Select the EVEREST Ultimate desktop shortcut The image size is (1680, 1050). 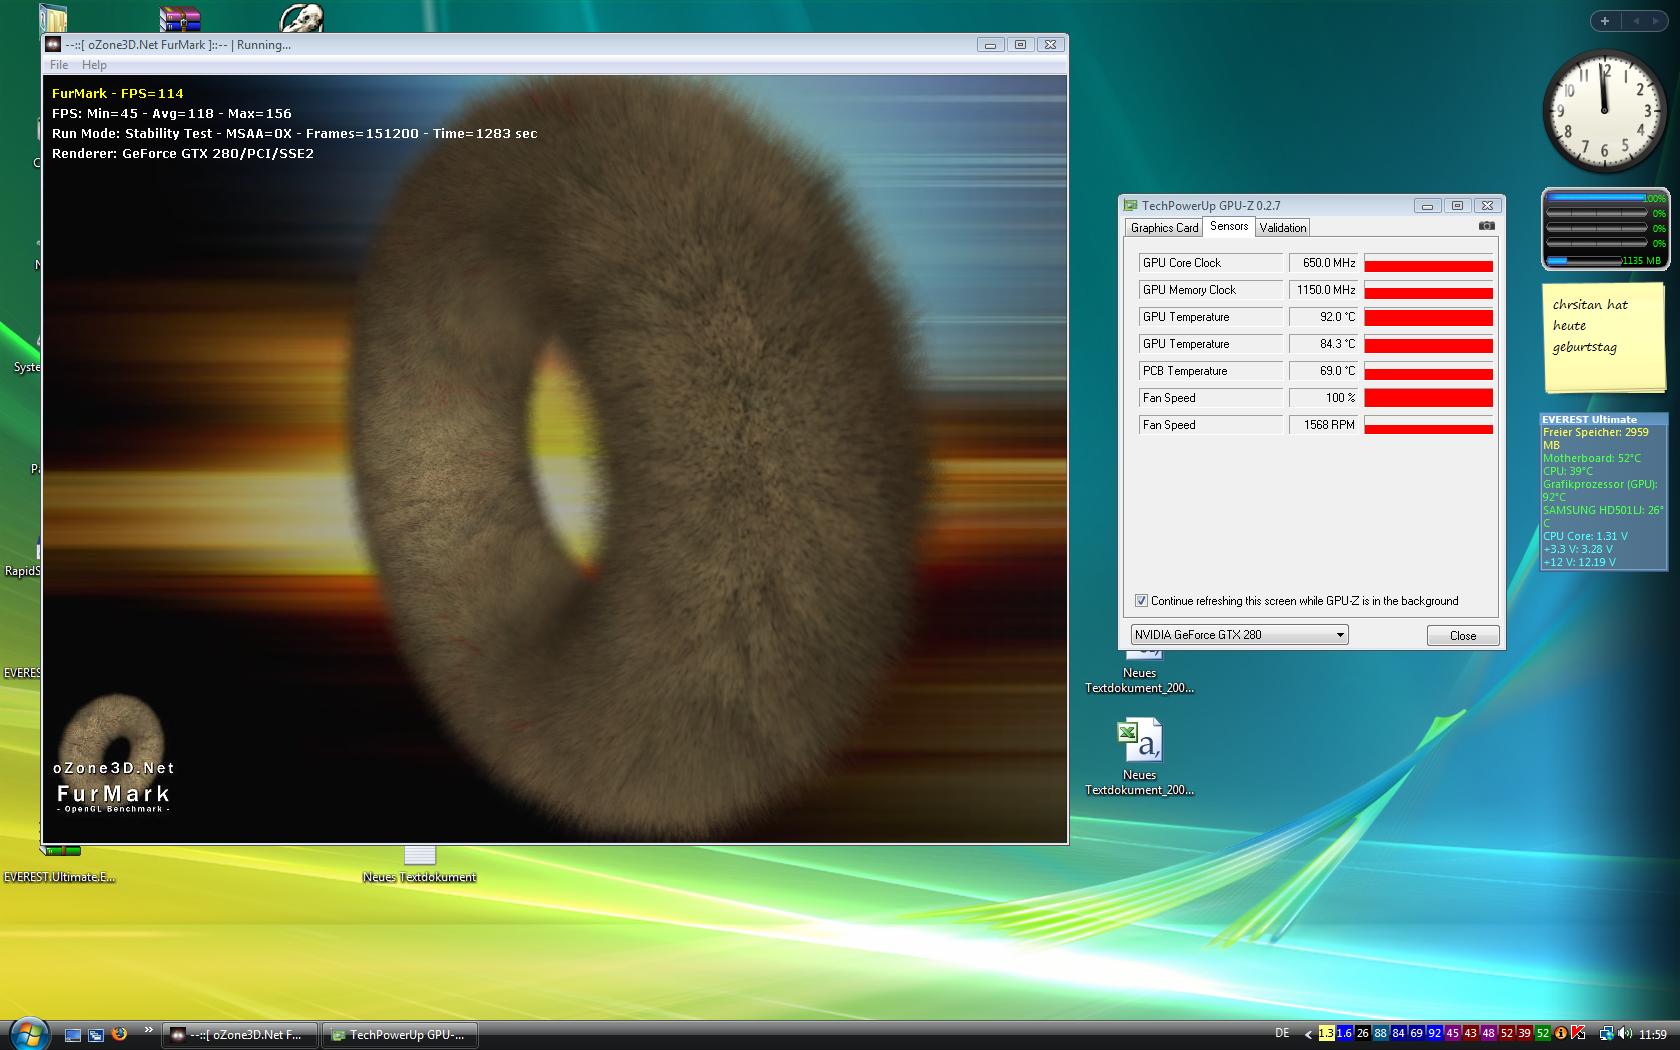tap(60, 865)
